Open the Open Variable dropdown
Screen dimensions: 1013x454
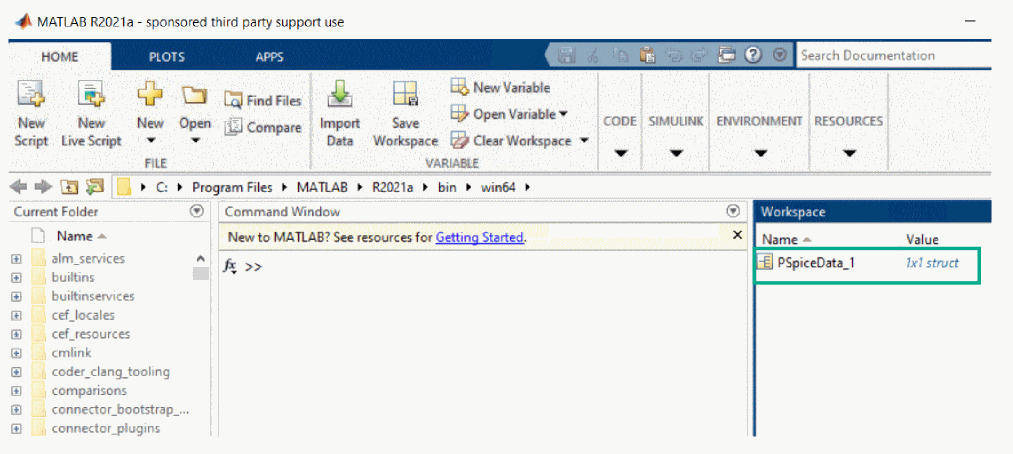tap(563, 114)
